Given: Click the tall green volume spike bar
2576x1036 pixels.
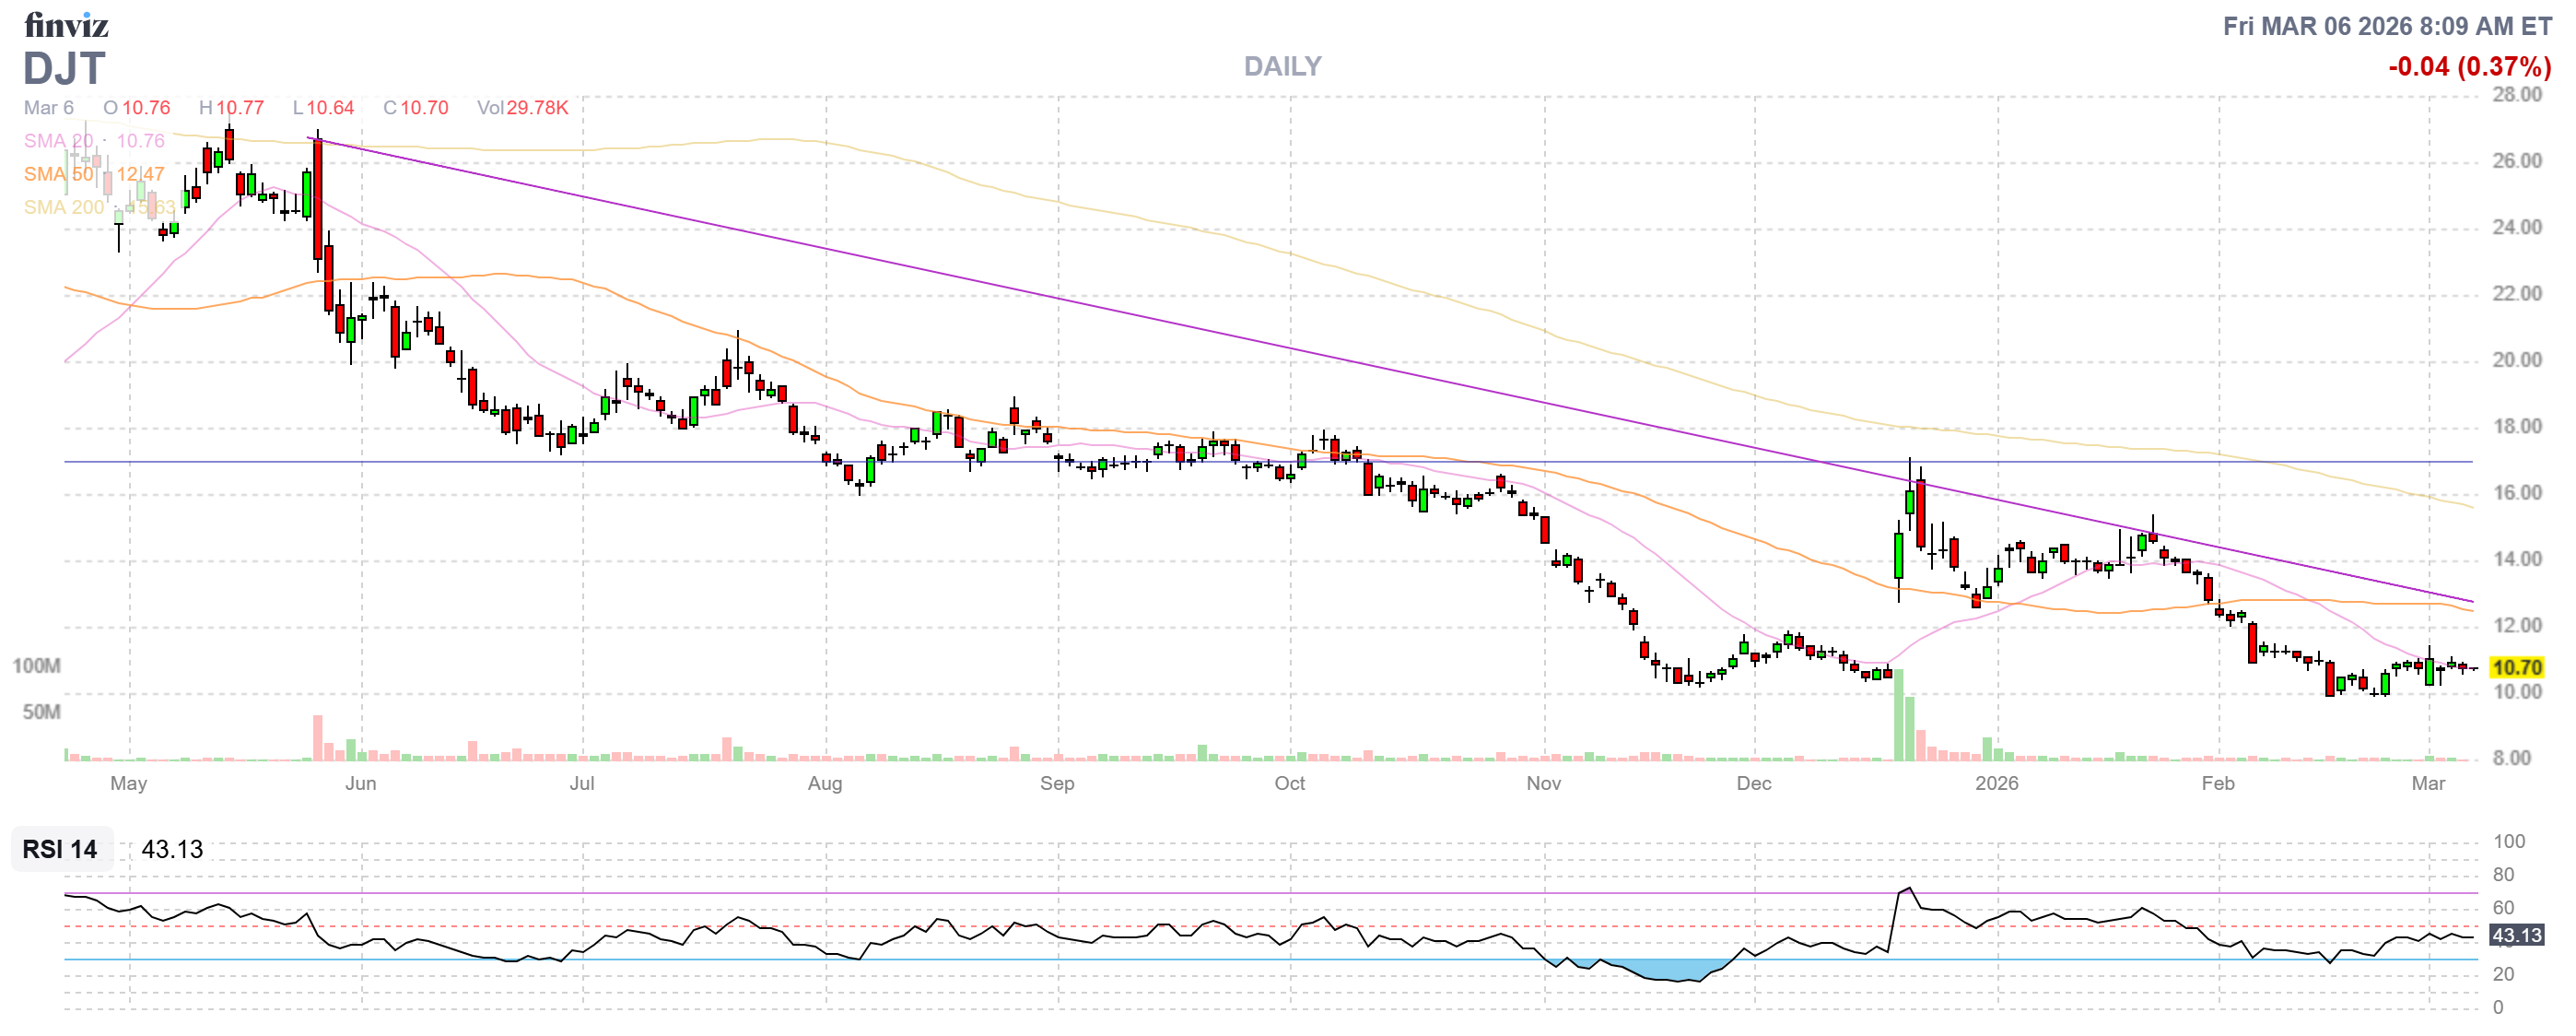Looking at the screenshot, I should [1898, 715].
